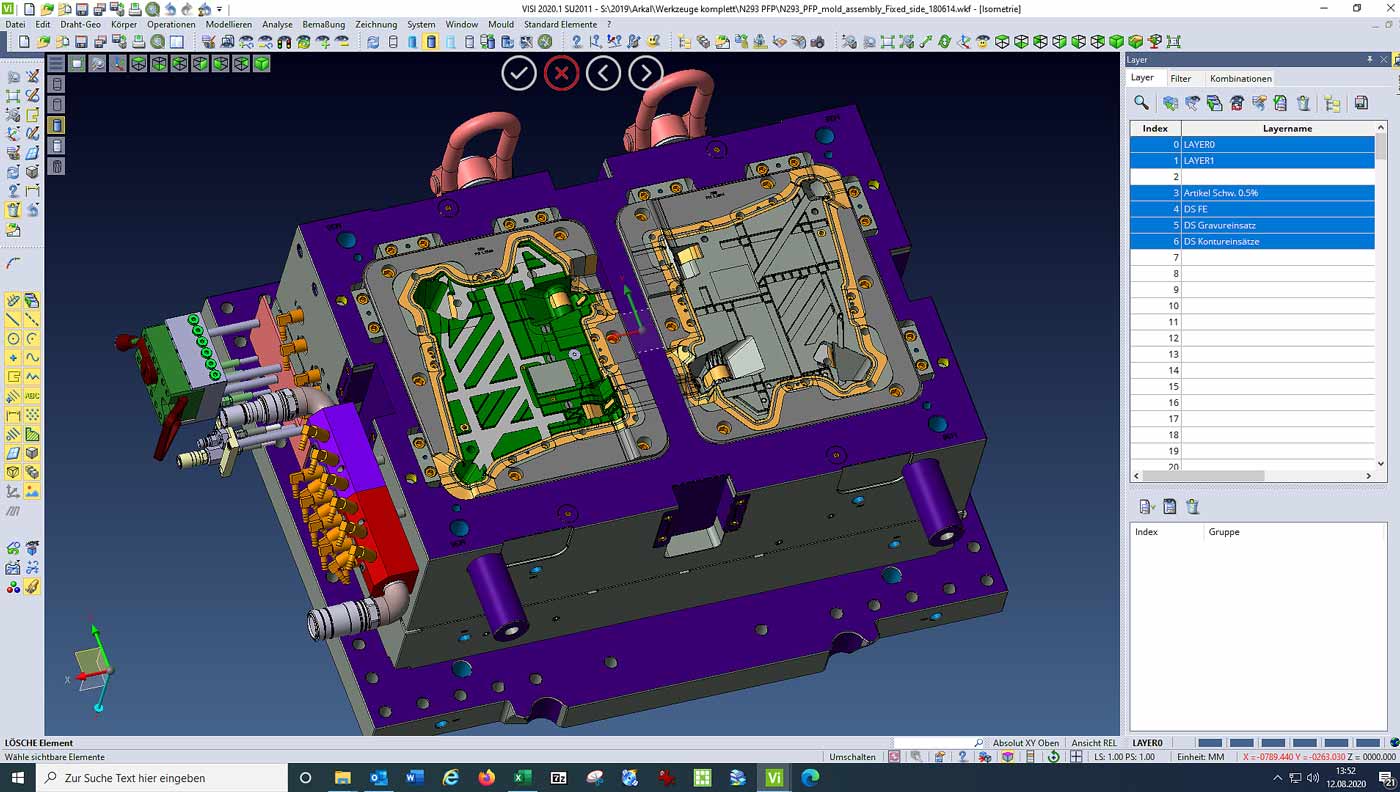Click the Umschalten button in status bar
The height and width of the screenshot is (792, 1400).
tap(852, 757)
